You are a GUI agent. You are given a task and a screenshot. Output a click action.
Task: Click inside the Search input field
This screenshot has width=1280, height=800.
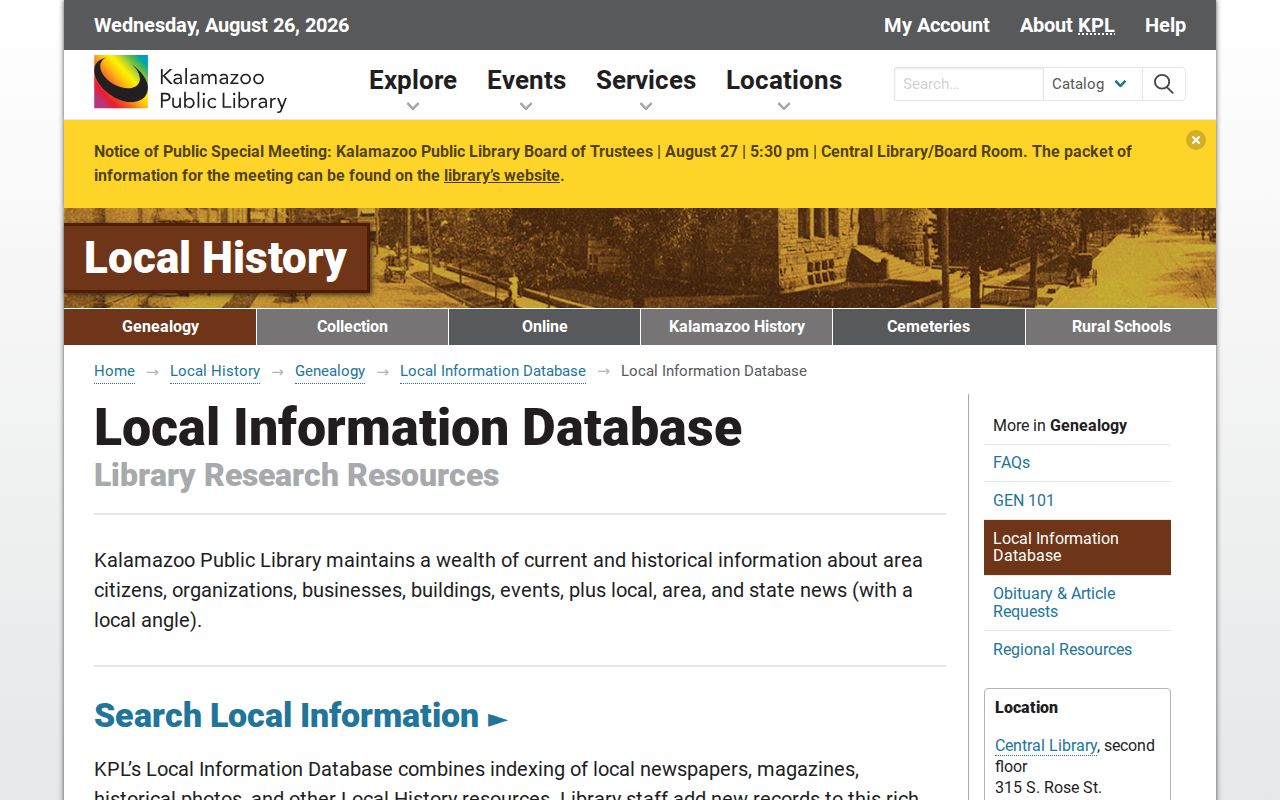(x=968, y=84)
